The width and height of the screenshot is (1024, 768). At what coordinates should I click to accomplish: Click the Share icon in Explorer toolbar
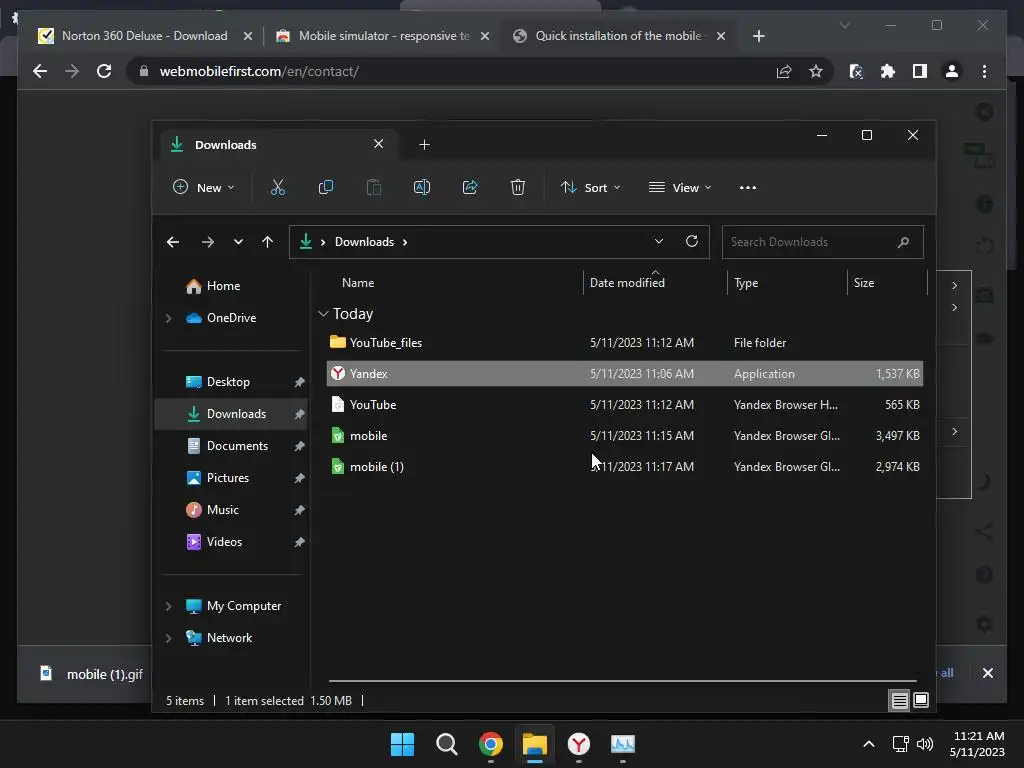click(470, 187)
